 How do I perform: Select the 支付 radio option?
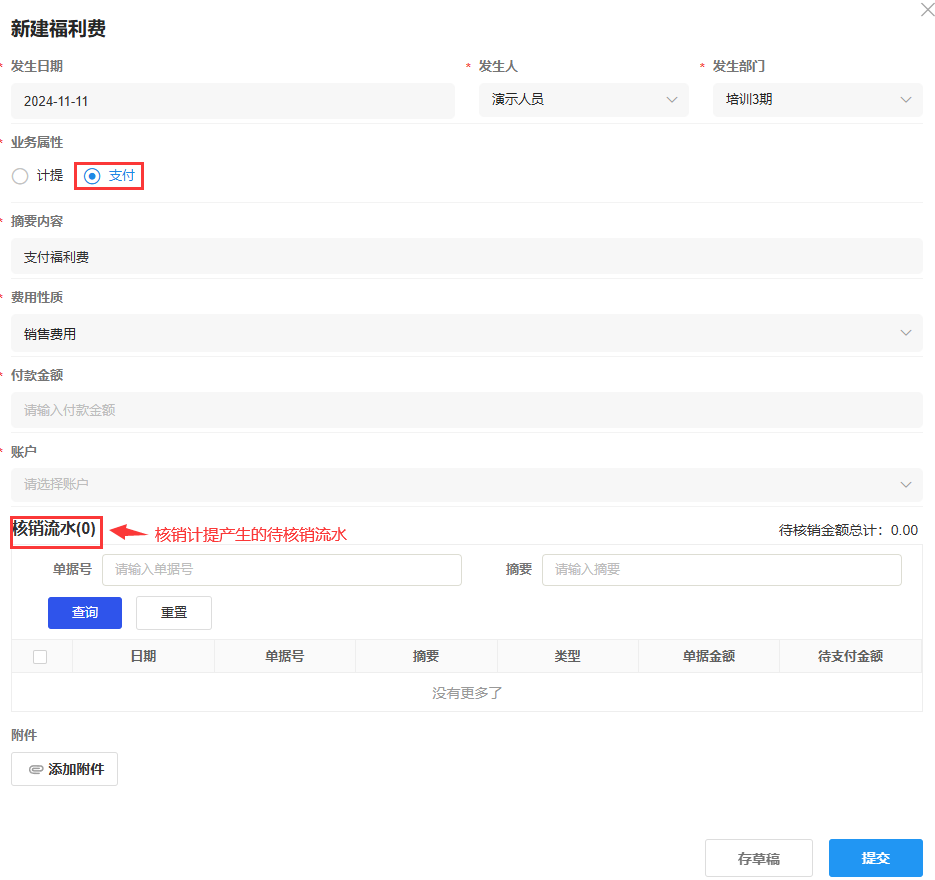coord(93,176)
